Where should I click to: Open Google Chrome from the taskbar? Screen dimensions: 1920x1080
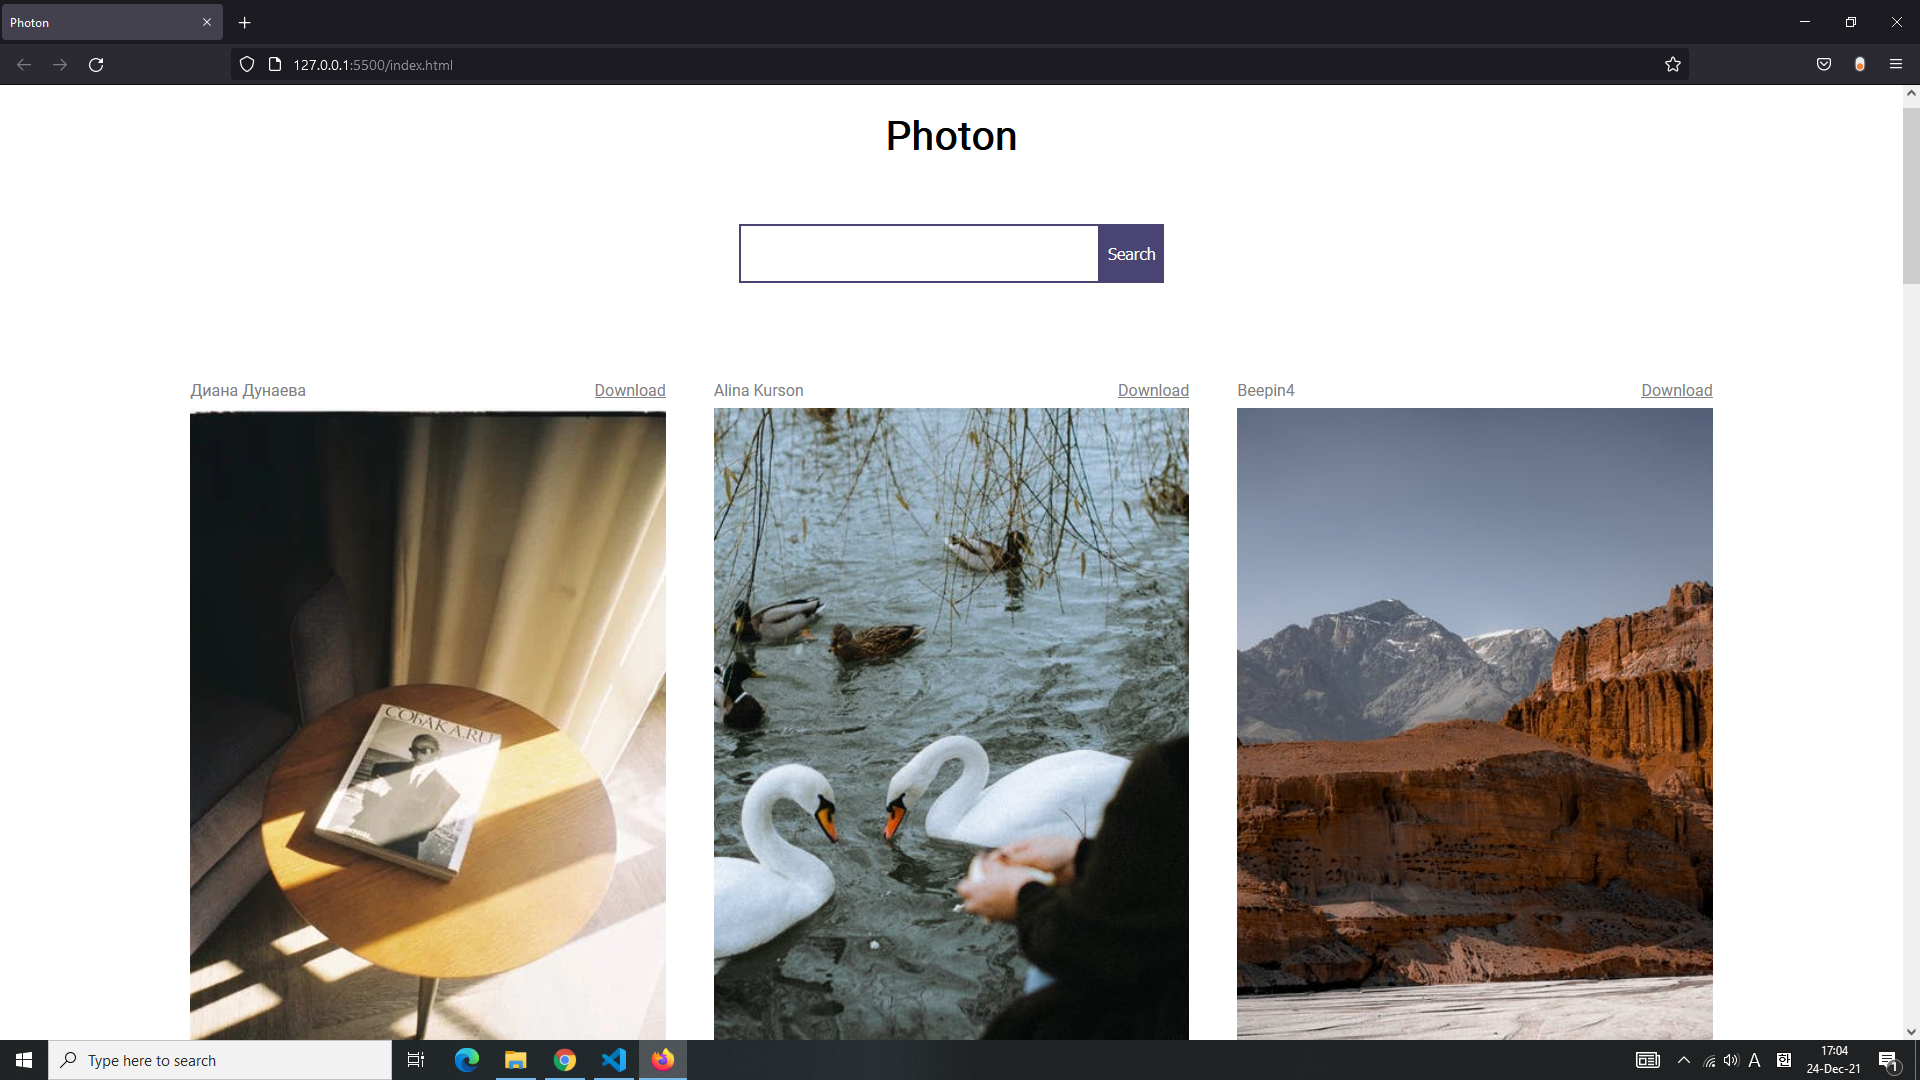click(x=565, y=1059)
